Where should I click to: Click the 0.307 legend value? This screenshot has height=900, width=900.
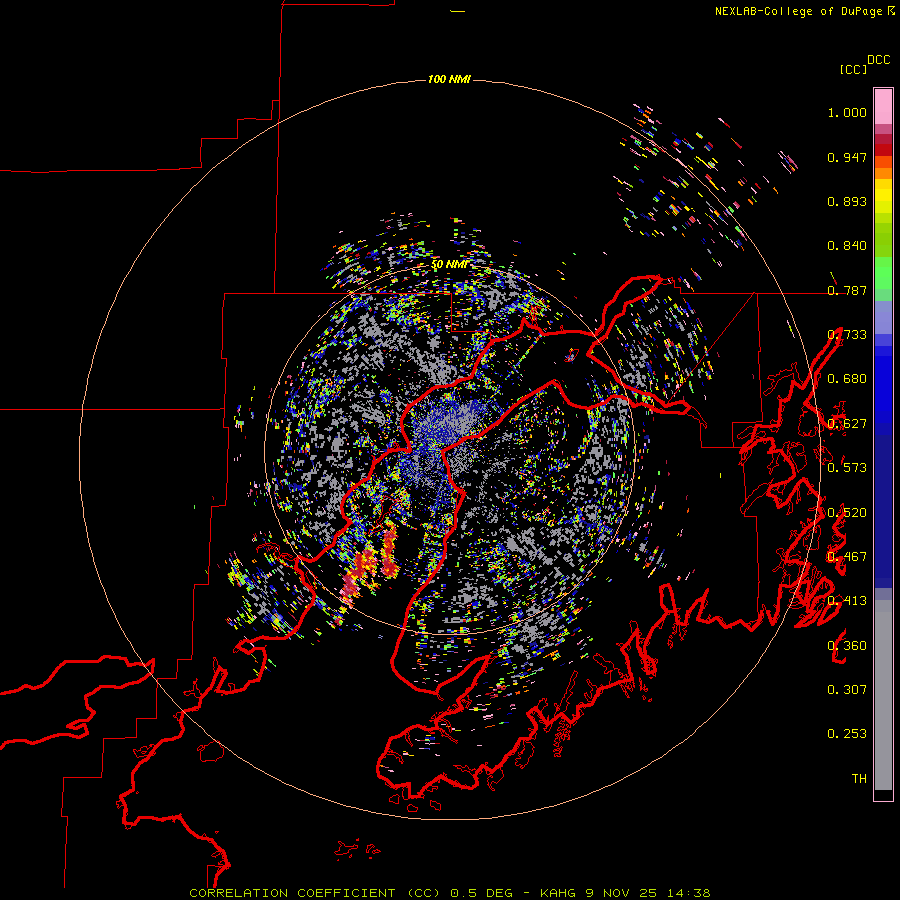tap(847, 690)
